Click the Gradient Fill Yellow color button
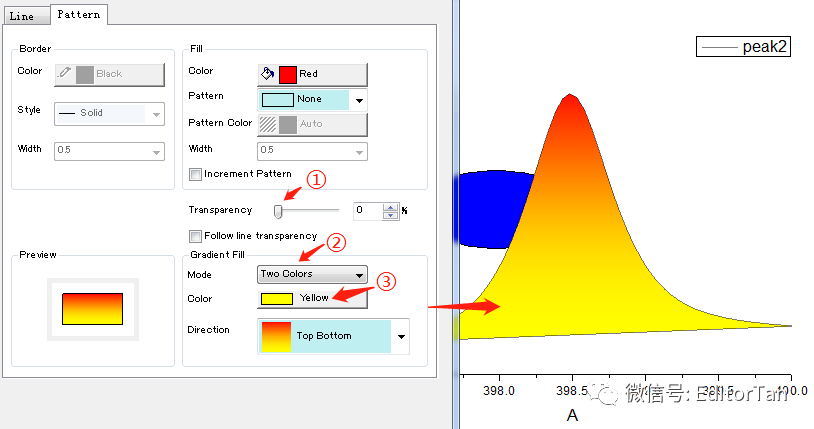 click(x=313, y=299)
